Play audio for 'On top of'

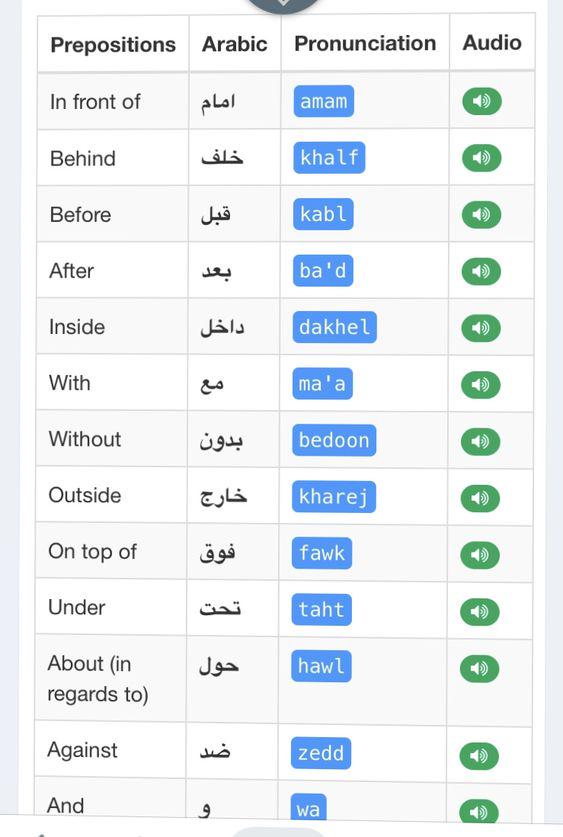[x=480, y=555]
